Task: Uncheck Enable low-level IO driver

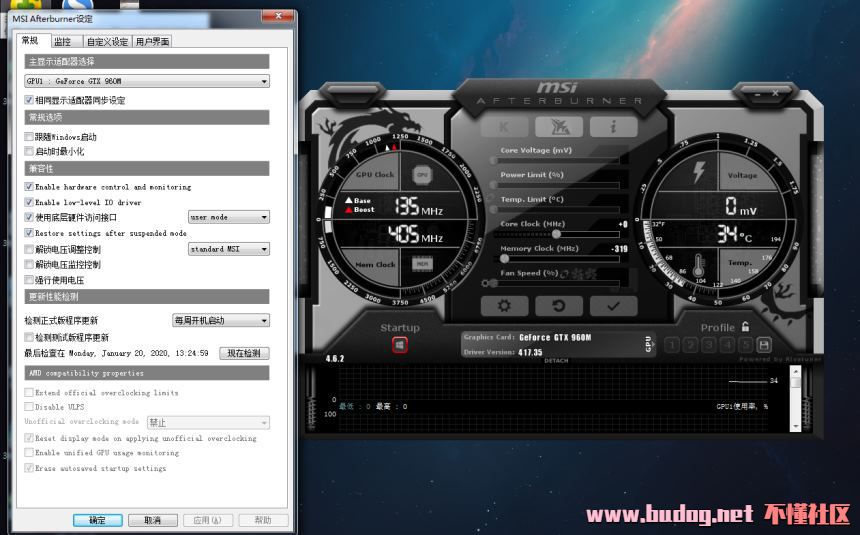Action: coord(29,202)
